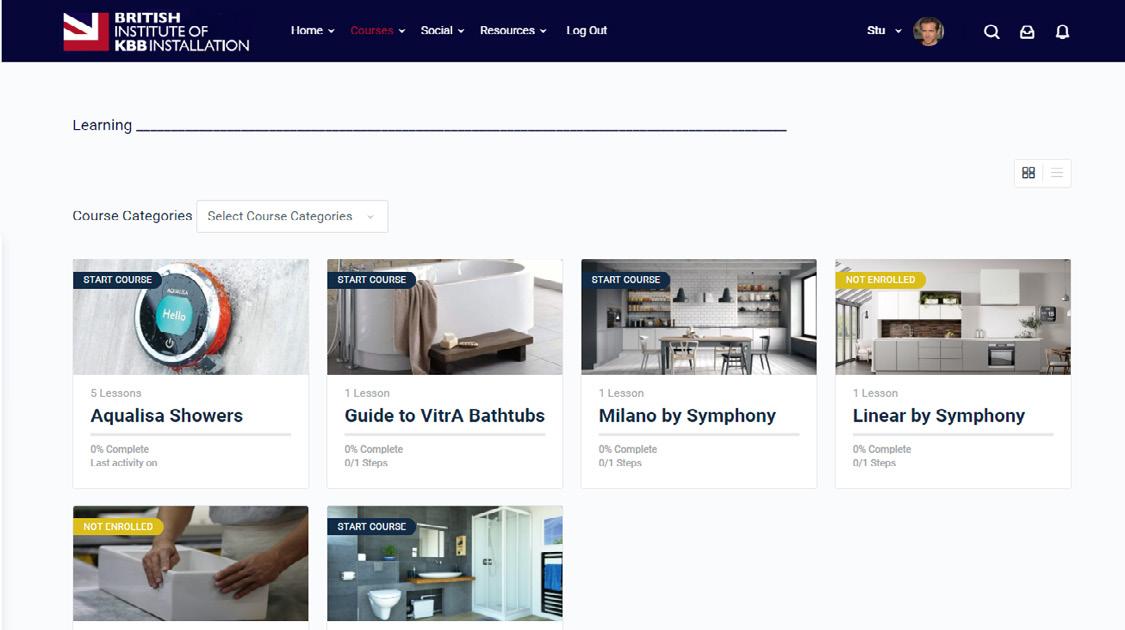Open the Stu user dropdown

coord(884,30)
